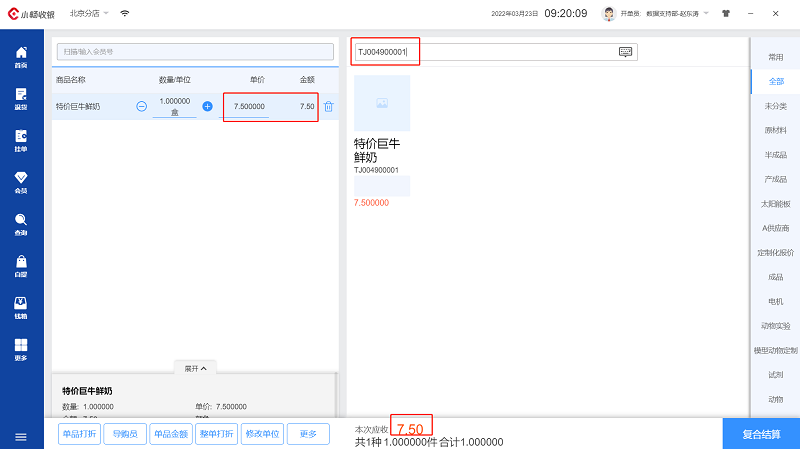Click the member number scan input field

click(194, 51)
